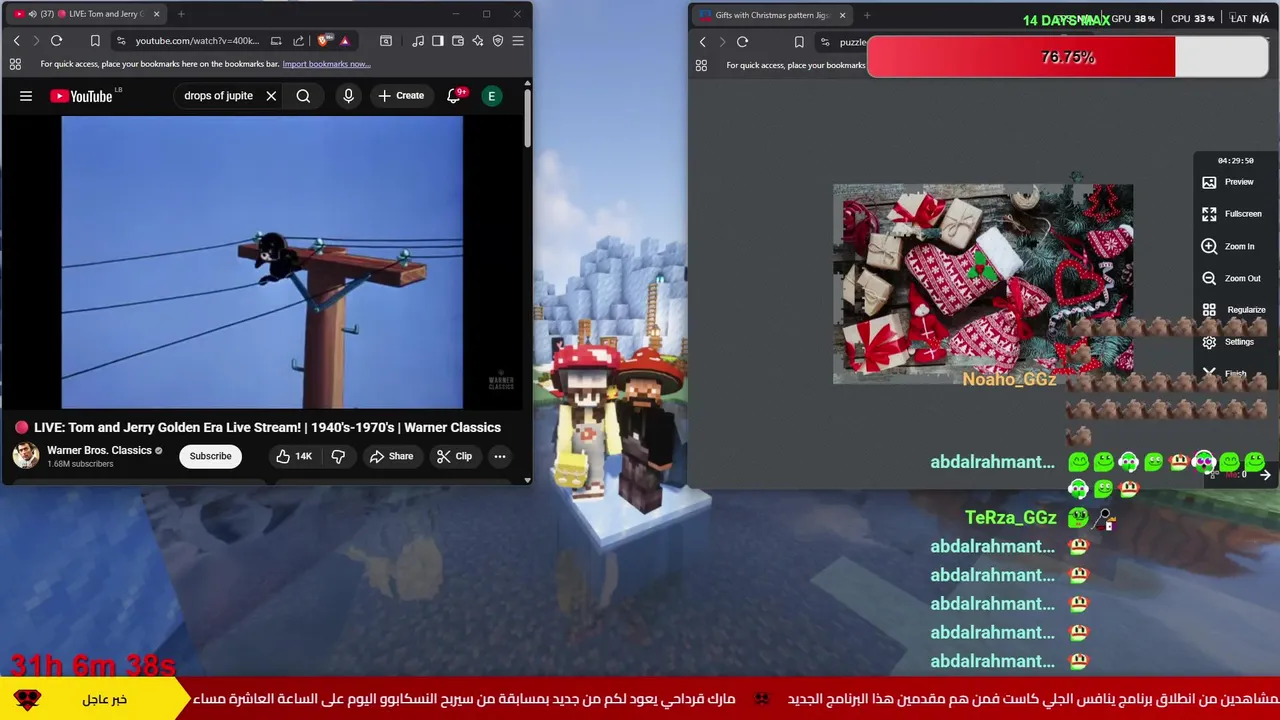Click the GPU 38 % overlay stat
Image resolution: width=1280 pixels, height=720 pixels.
(x=1133, y=19)
